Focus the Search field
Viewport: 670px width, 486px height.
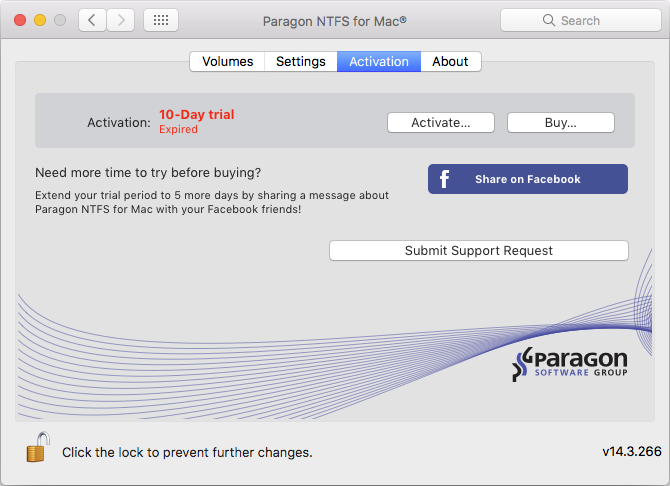pos(581,20)
